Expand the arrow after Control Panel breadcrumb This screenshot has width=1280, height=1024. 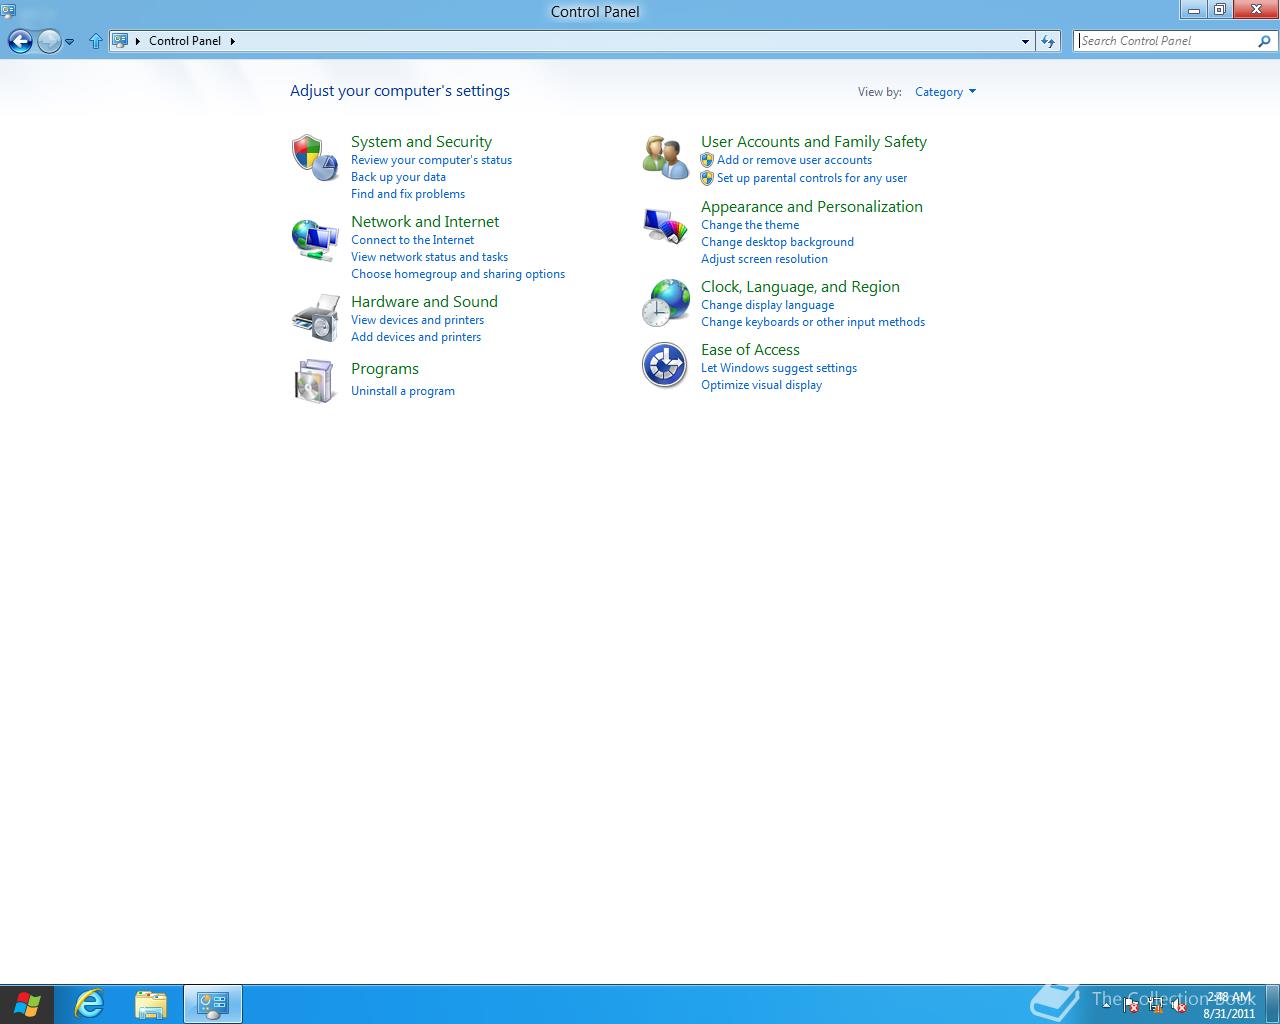click(x=232, y=41)
